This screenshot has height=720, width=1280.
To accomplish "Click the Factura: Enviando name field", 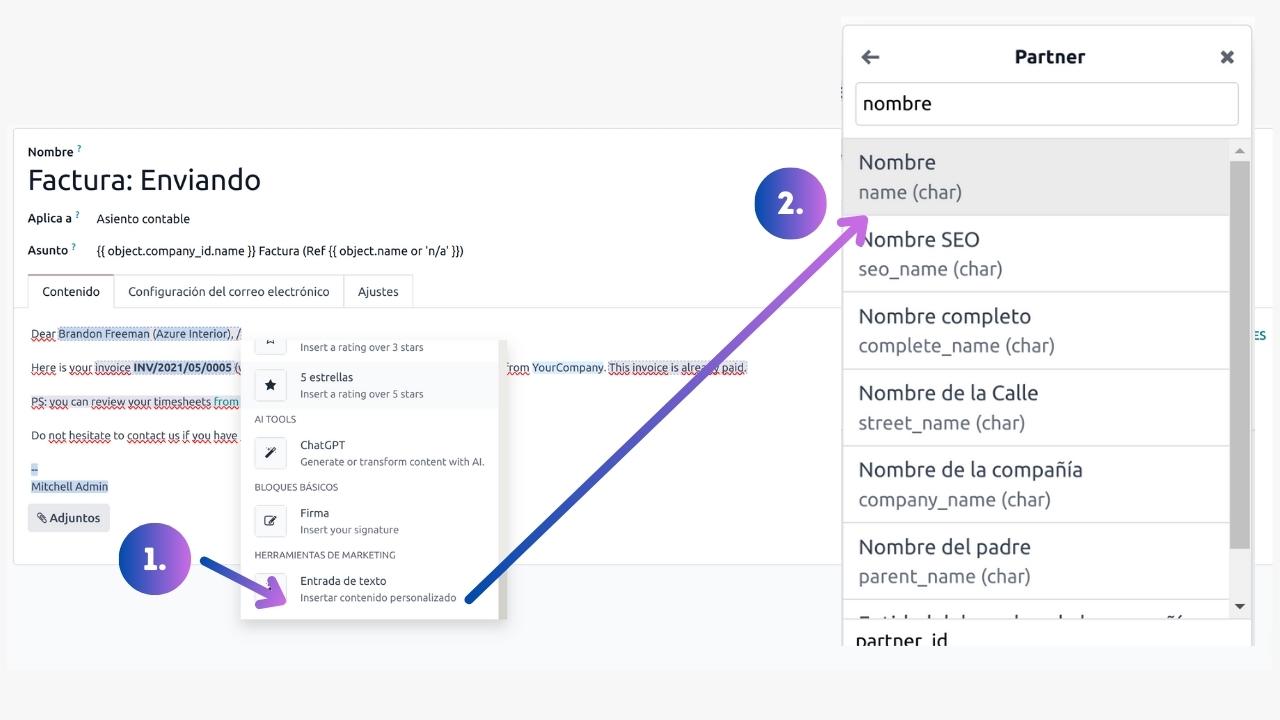I will tap(144, 180).
